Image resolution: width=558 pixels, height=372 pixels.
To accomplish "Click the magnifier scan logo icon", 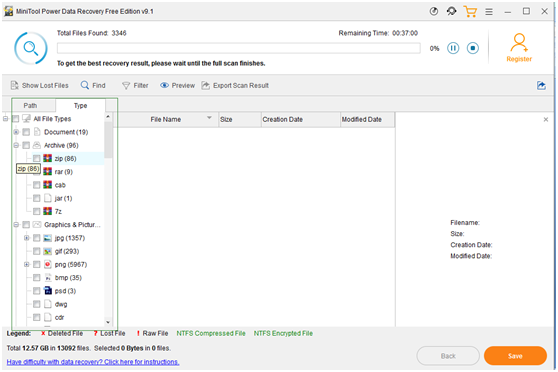I will [x=31, y=48].
